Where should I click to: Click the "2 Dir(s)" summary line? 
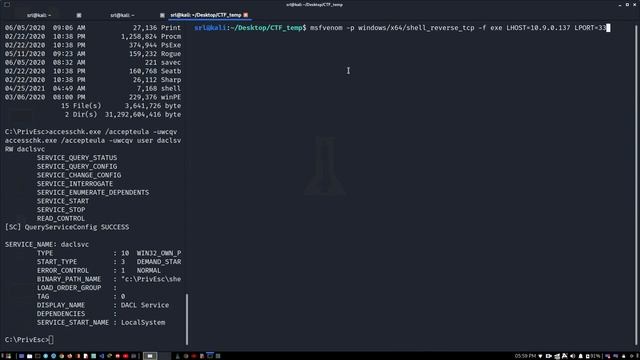[122, 114]
